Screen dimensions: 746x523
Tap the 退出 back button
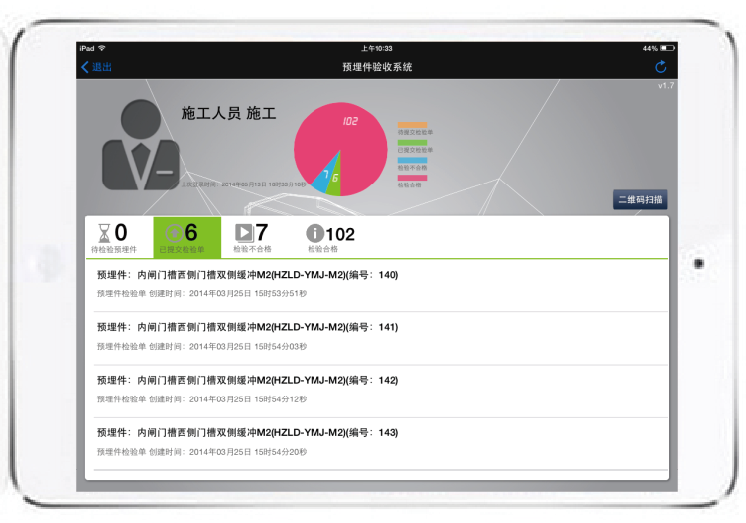96,67
